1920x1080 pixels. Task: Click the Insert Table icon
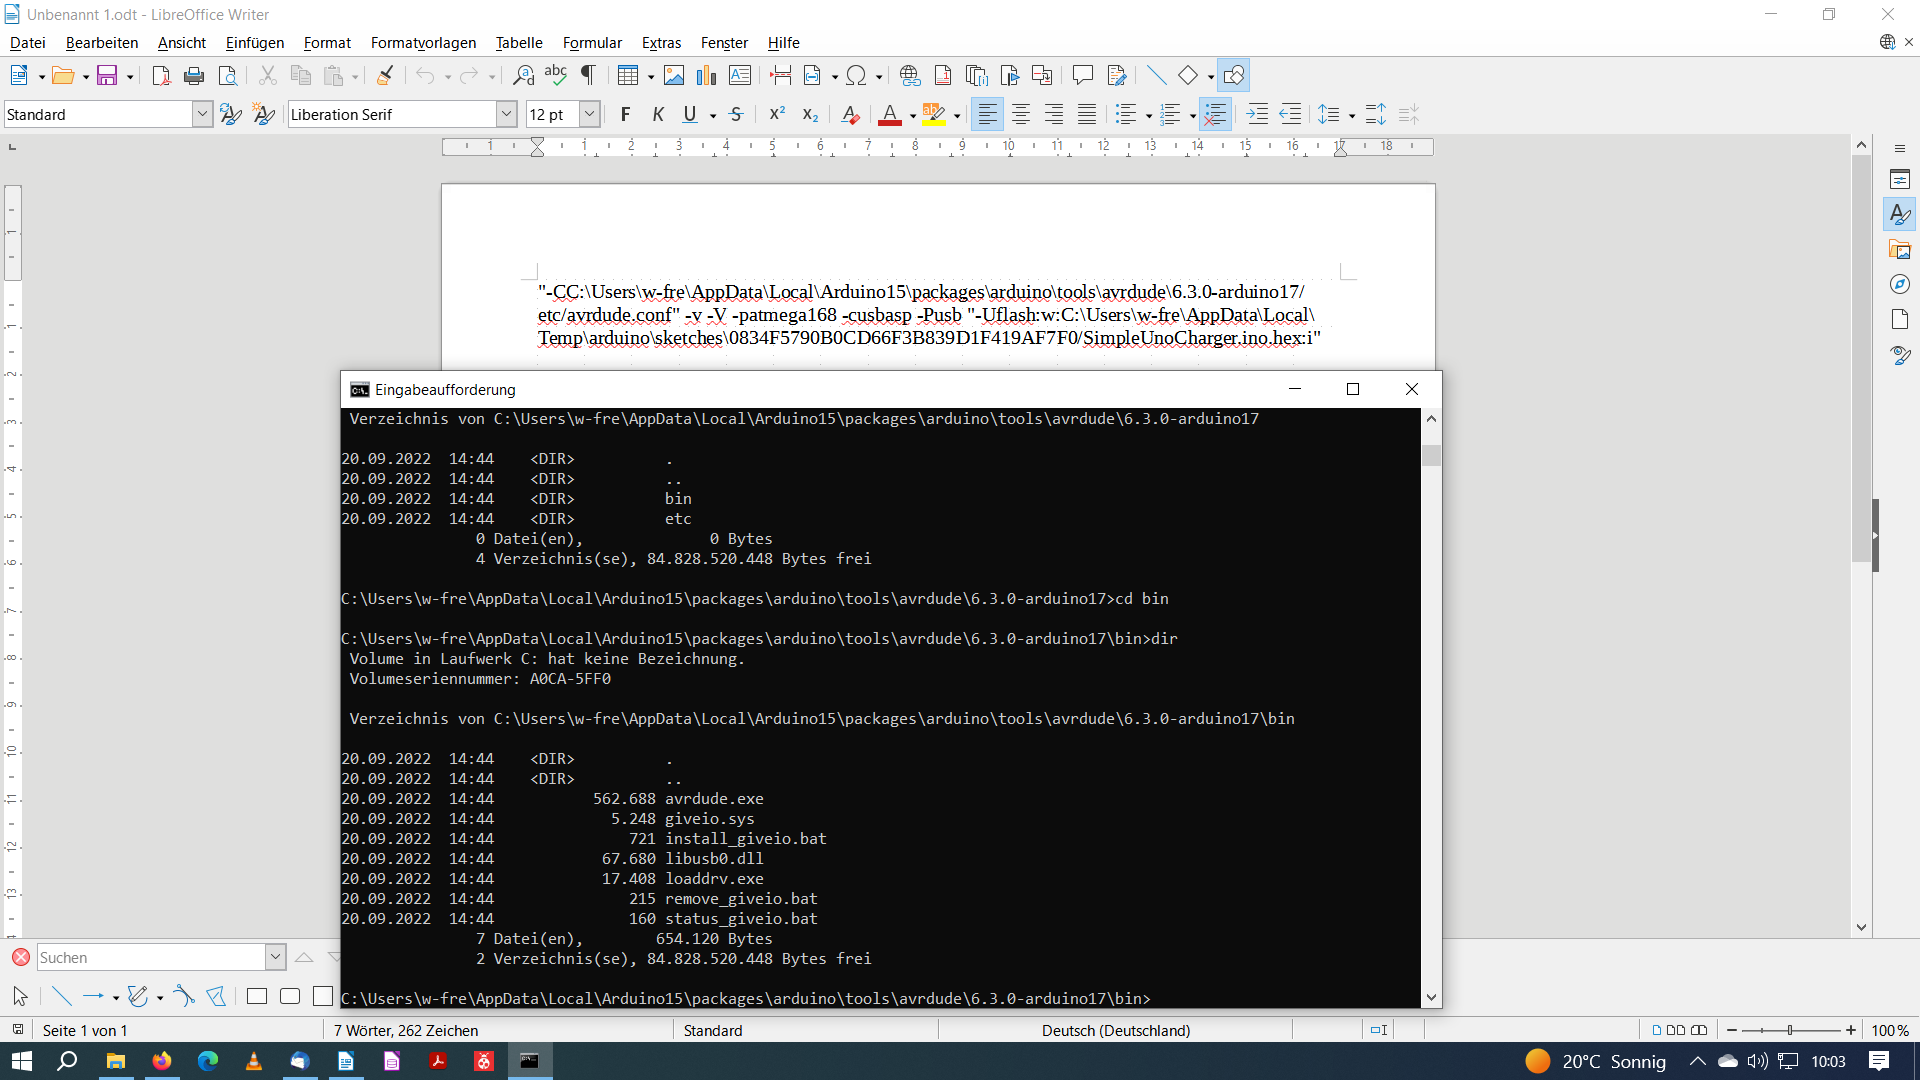tap(627, 75)
